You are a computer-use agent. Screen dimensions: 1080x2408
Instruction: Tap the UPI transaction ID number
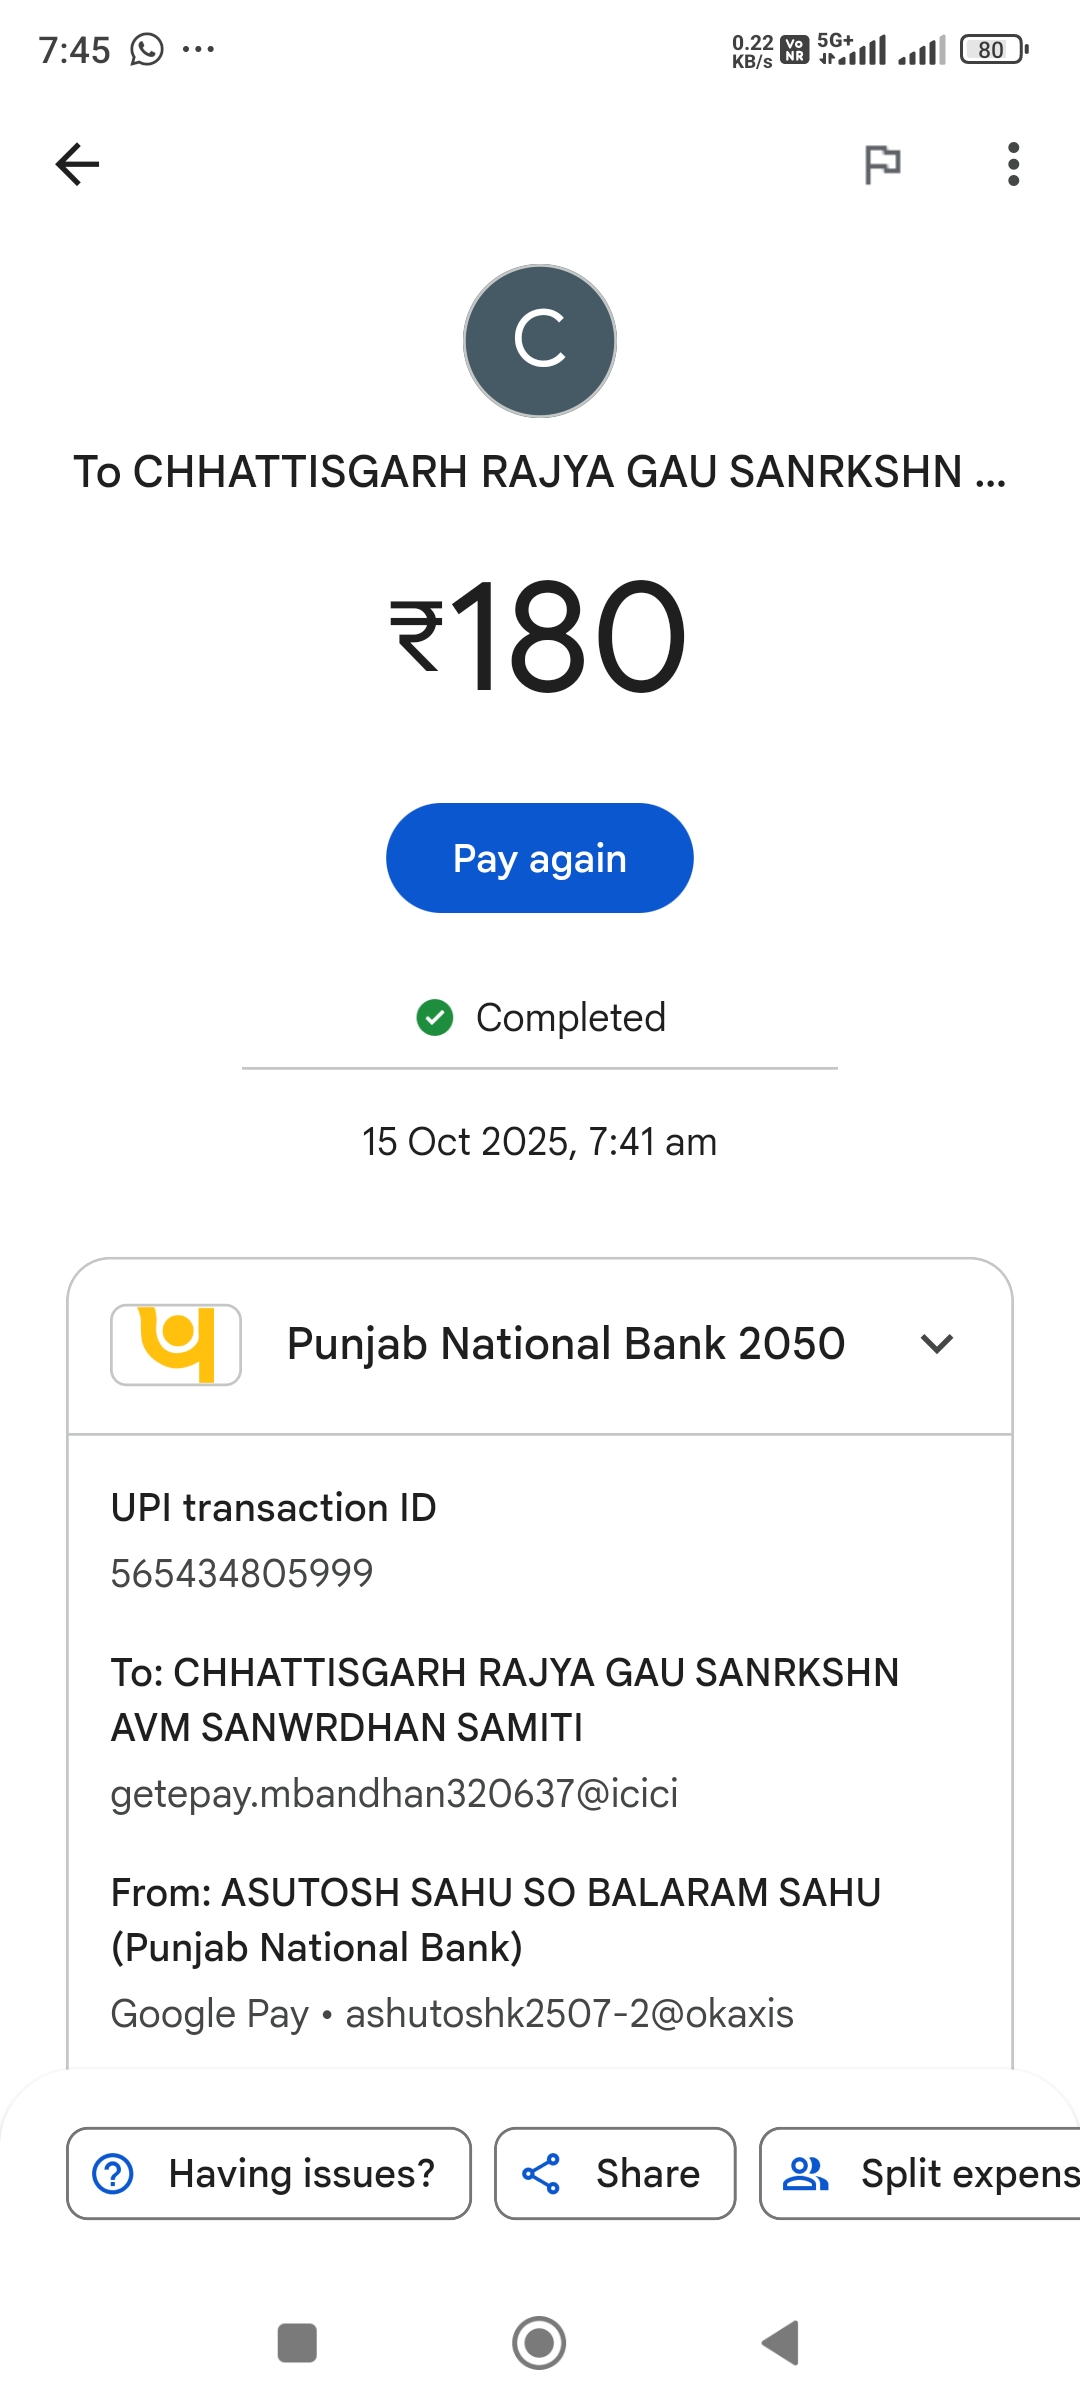[242, 1573]
